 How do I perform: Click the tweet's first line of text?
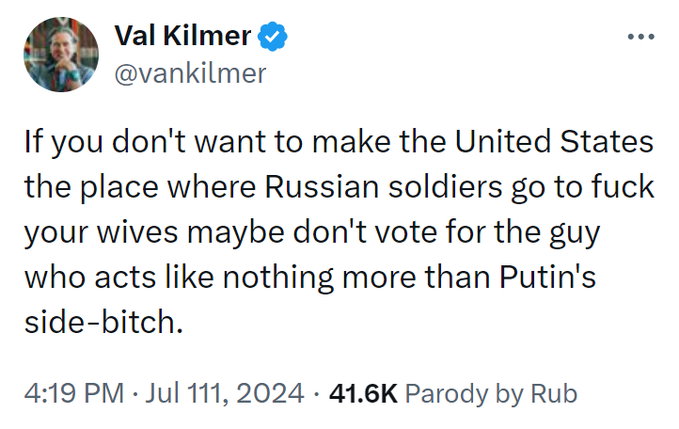339,142
